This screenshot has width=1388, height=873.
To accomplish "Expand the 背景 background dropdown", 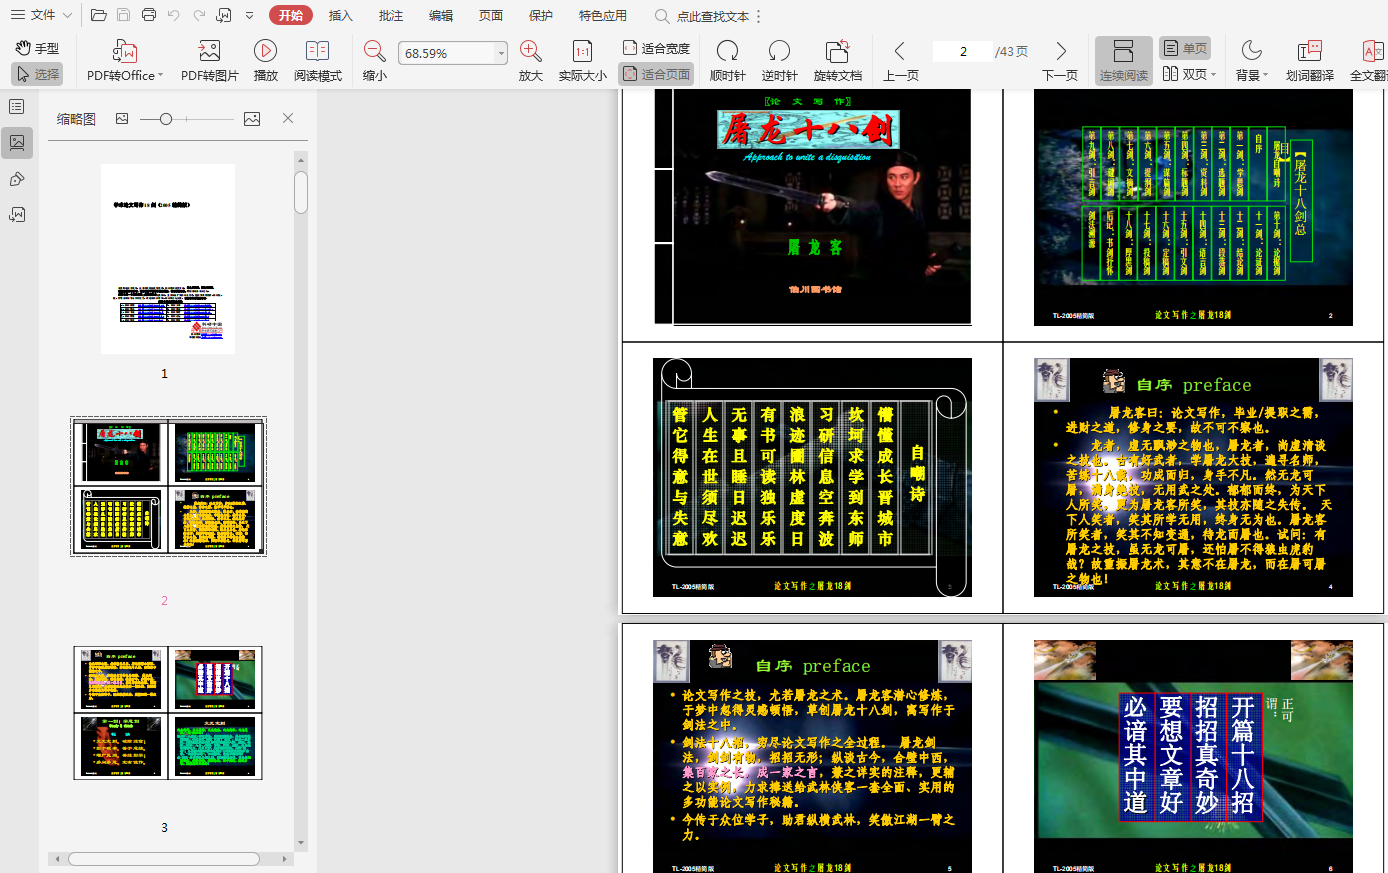I will pyautogui.click(x=1266, y=76).
